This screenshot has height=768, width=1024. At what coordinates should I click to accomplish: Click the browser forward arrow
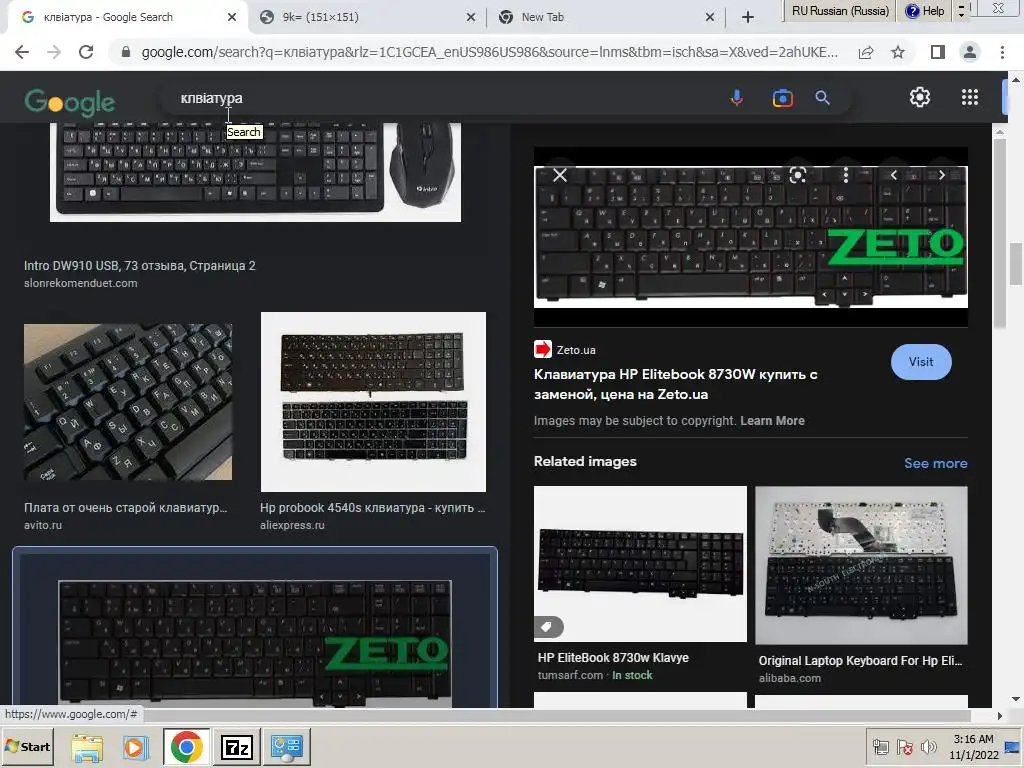54,52
